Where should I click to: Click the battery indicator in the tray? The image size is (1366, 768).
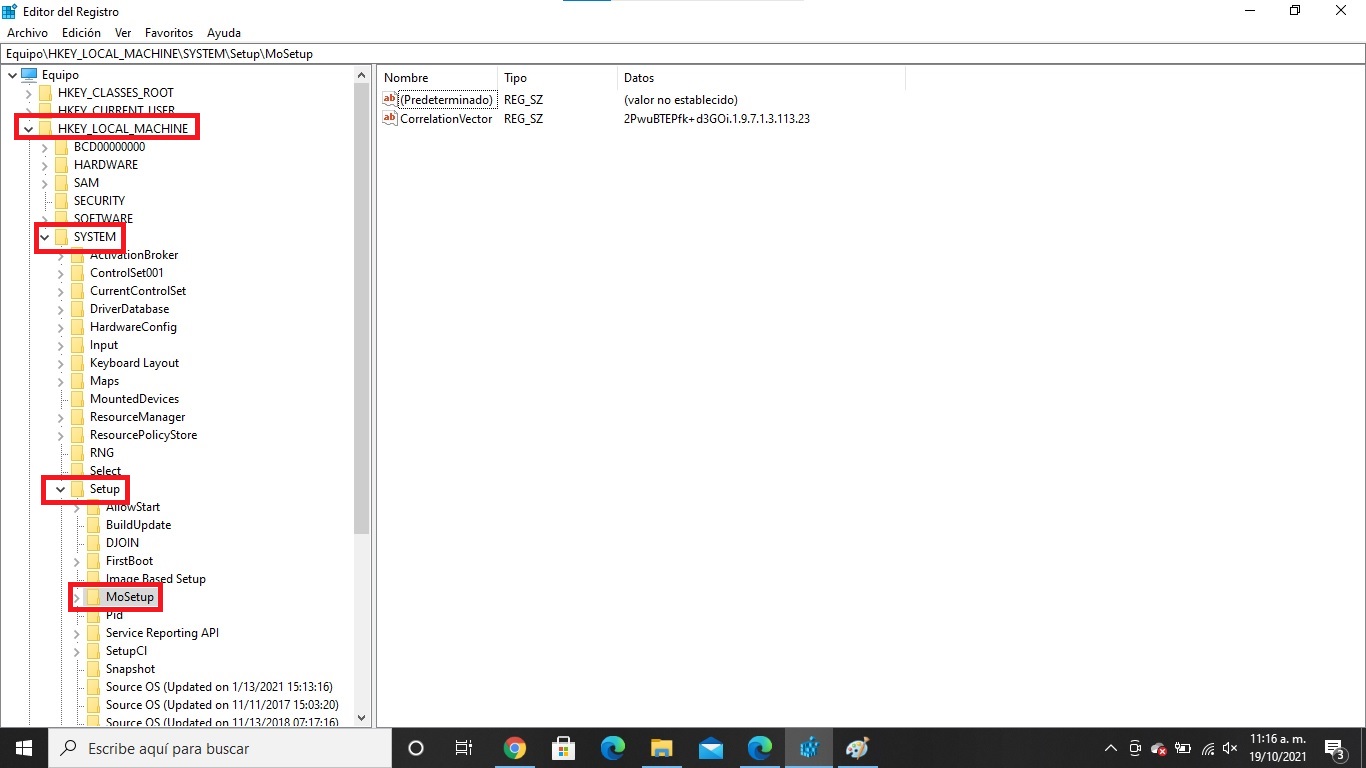[1182, 747]
